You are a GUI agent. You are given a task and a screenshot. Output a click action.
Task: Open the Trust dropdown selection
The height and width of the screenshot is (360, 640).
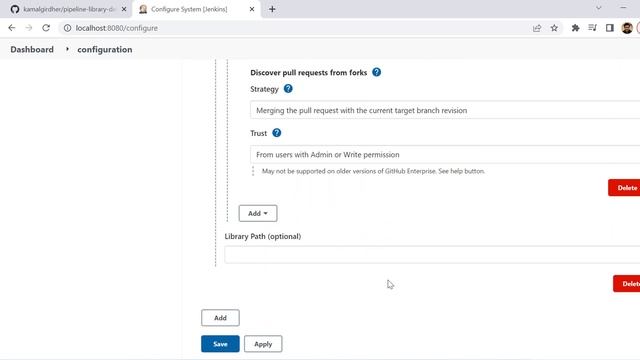coord(445,154)
